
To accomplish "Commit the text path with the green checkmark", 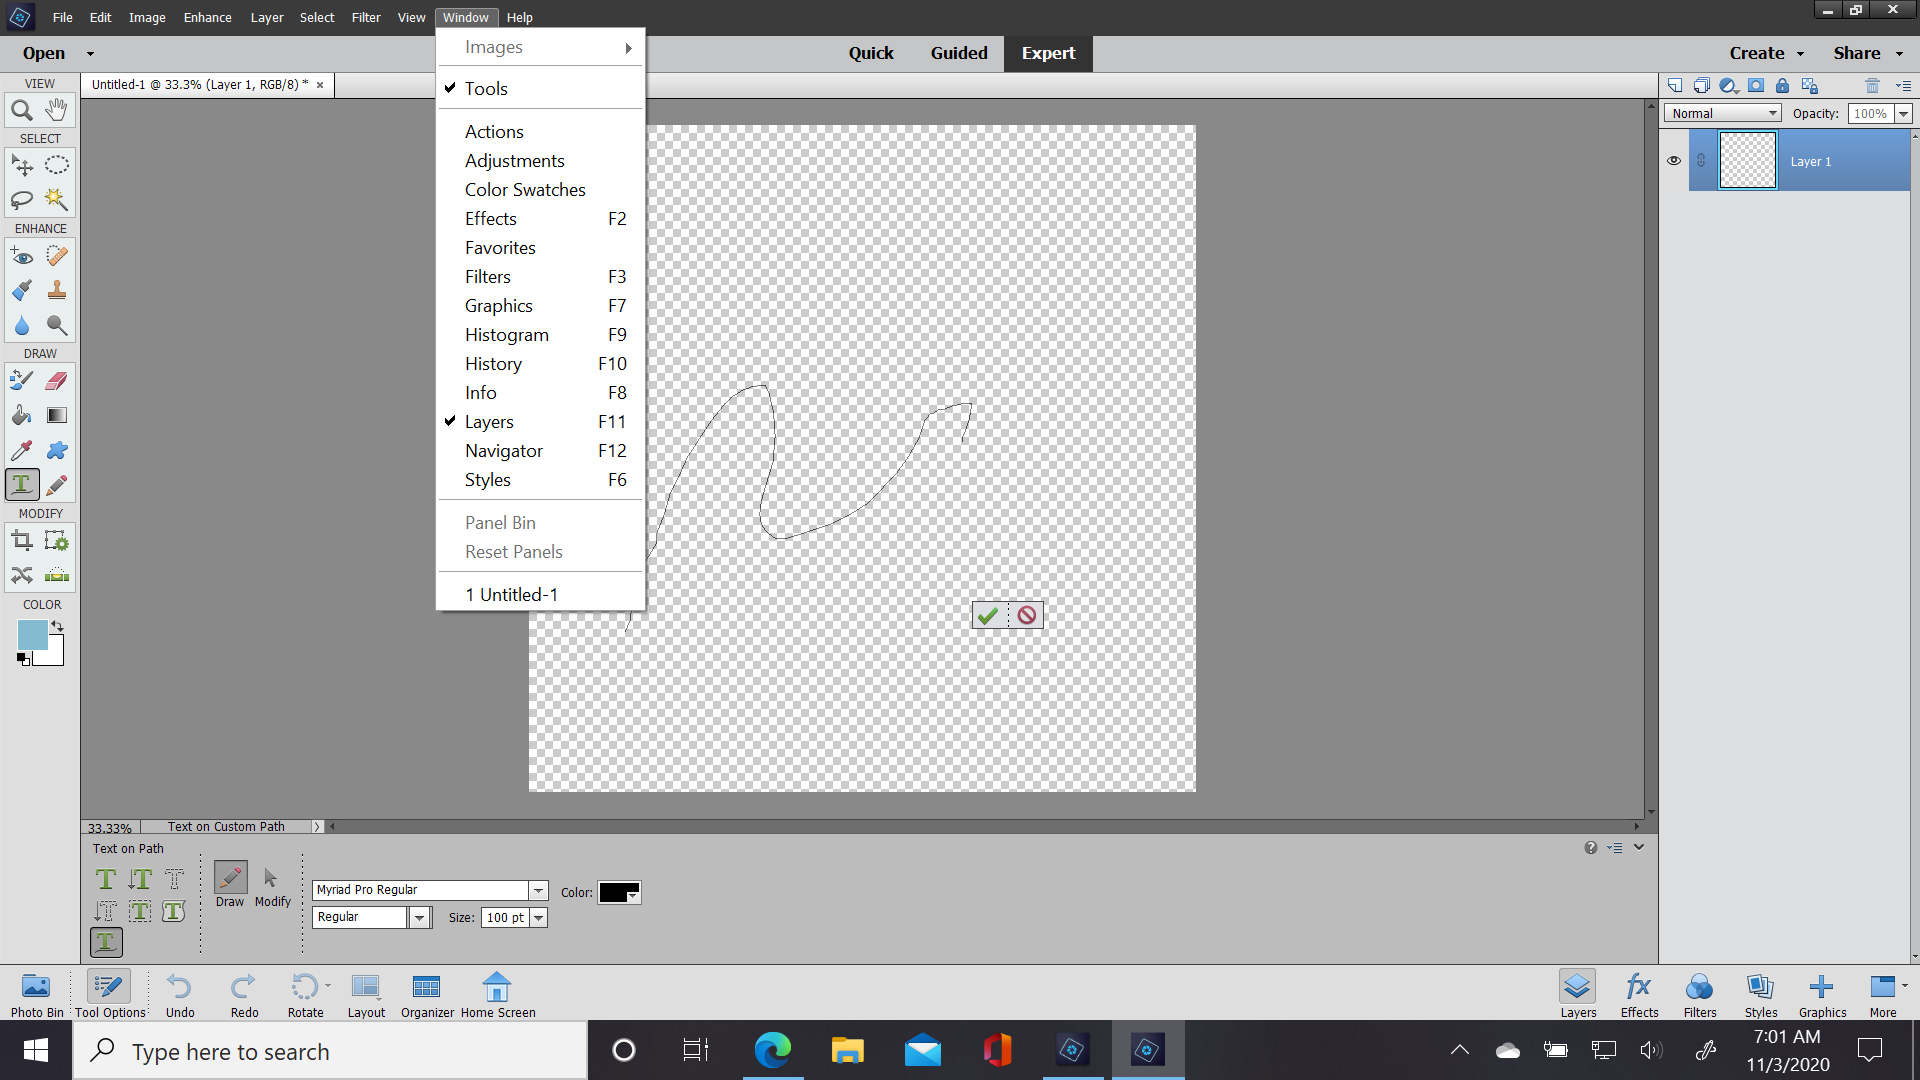I will click(x=988, y=615).
